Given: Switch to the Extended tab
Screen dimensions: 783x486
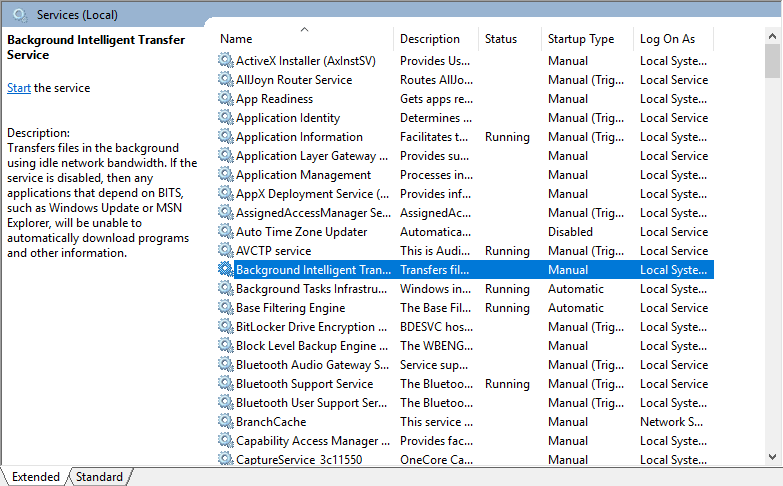Looking at the screenshot, I should tap(35, 477).
